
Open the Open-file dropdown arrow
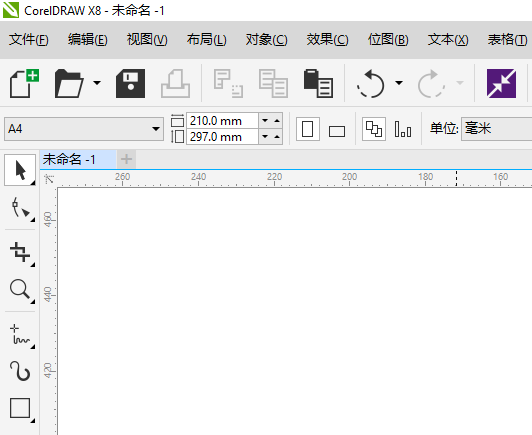(x=97, y=83)
